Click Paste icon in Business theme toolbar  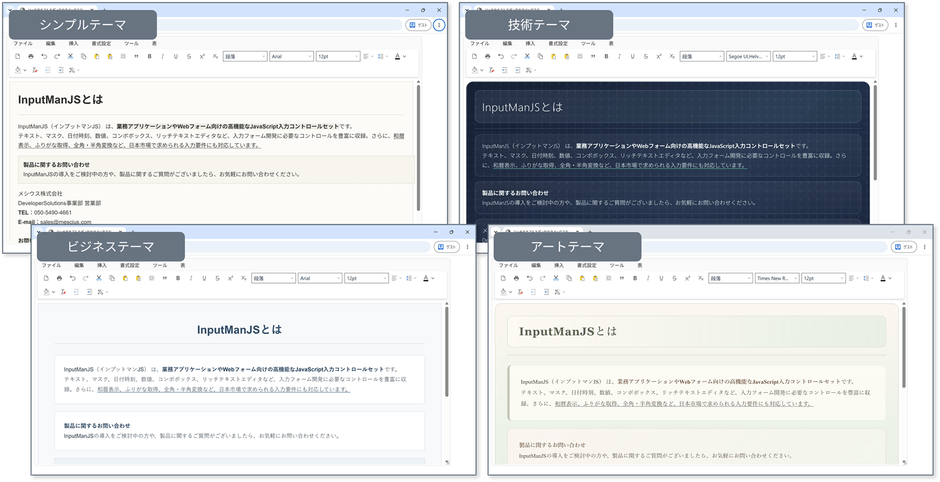point(125,278)
